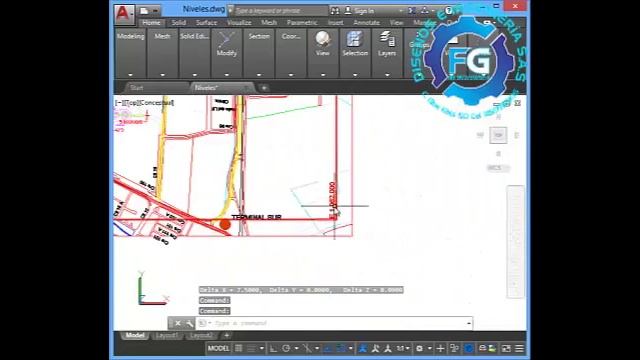
Task: Switch to the Layout1 tab
Action: coord(167,336)
